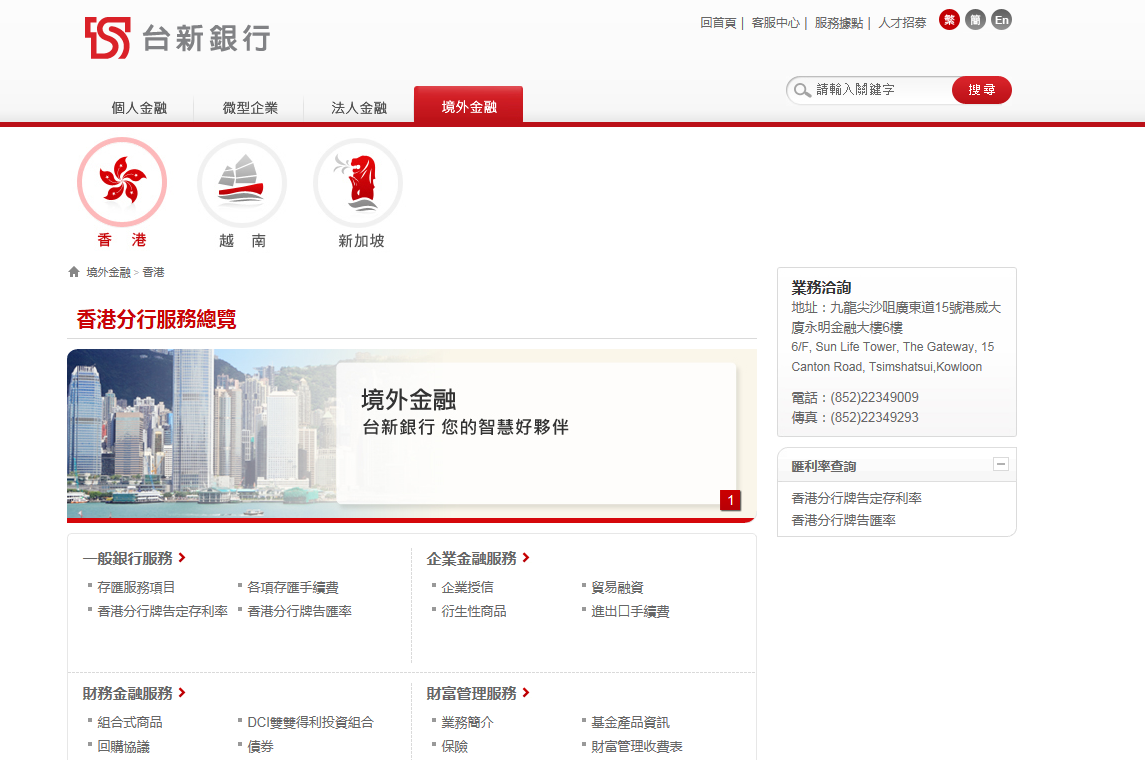Image resolution: width=1145 pixels, height=760 pixels.
Task: Select the Hong Kong bauhinia flower icon
Action: point(122,182)
